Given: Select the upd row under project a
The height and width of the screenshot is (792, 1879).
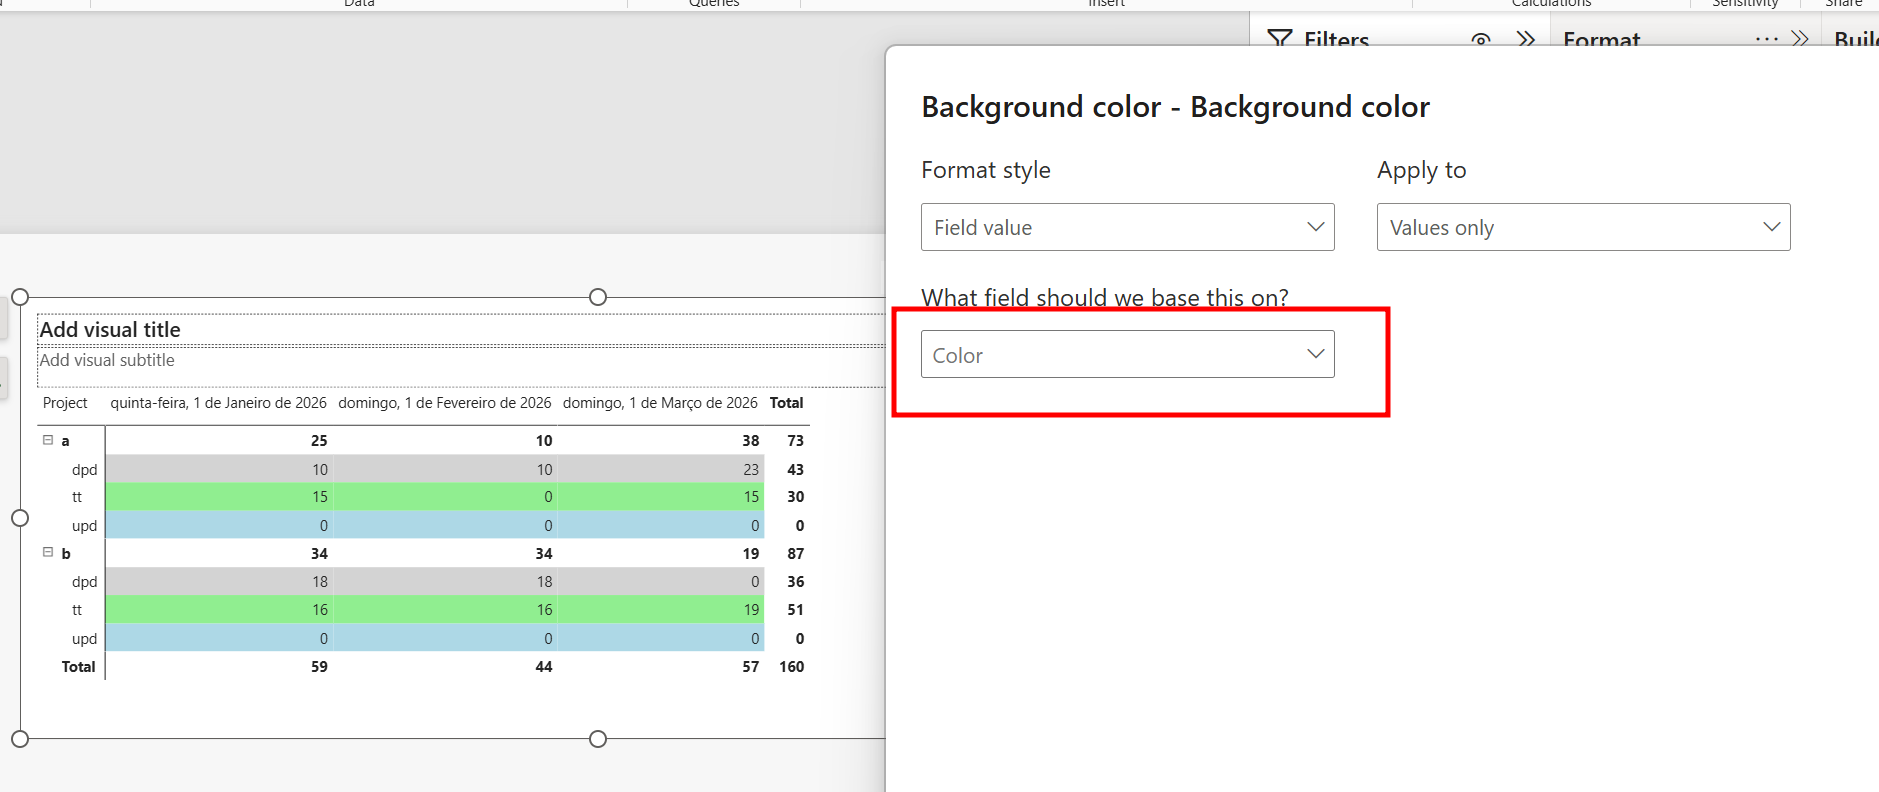Looking at the screenshot, I should click(x=84, y=525).
